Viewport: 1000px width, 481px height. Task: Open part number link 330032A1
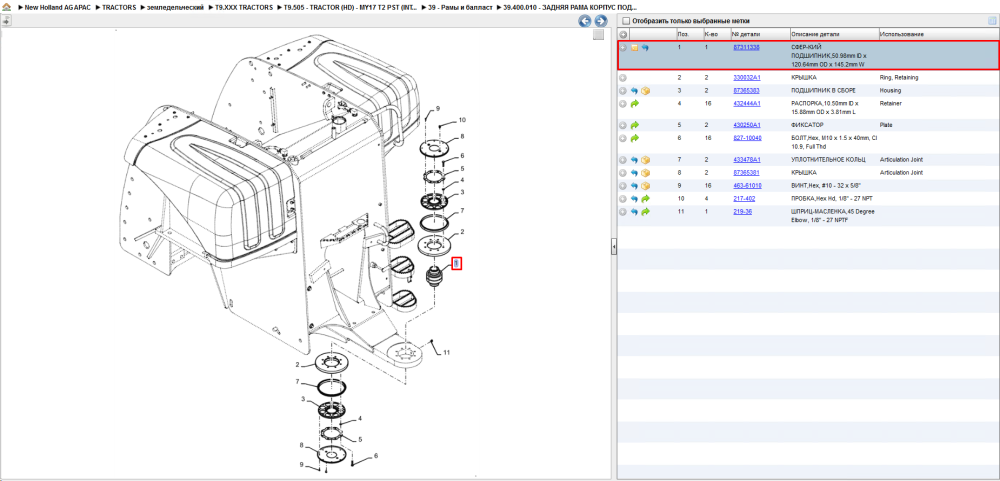(x=746, y=78)
